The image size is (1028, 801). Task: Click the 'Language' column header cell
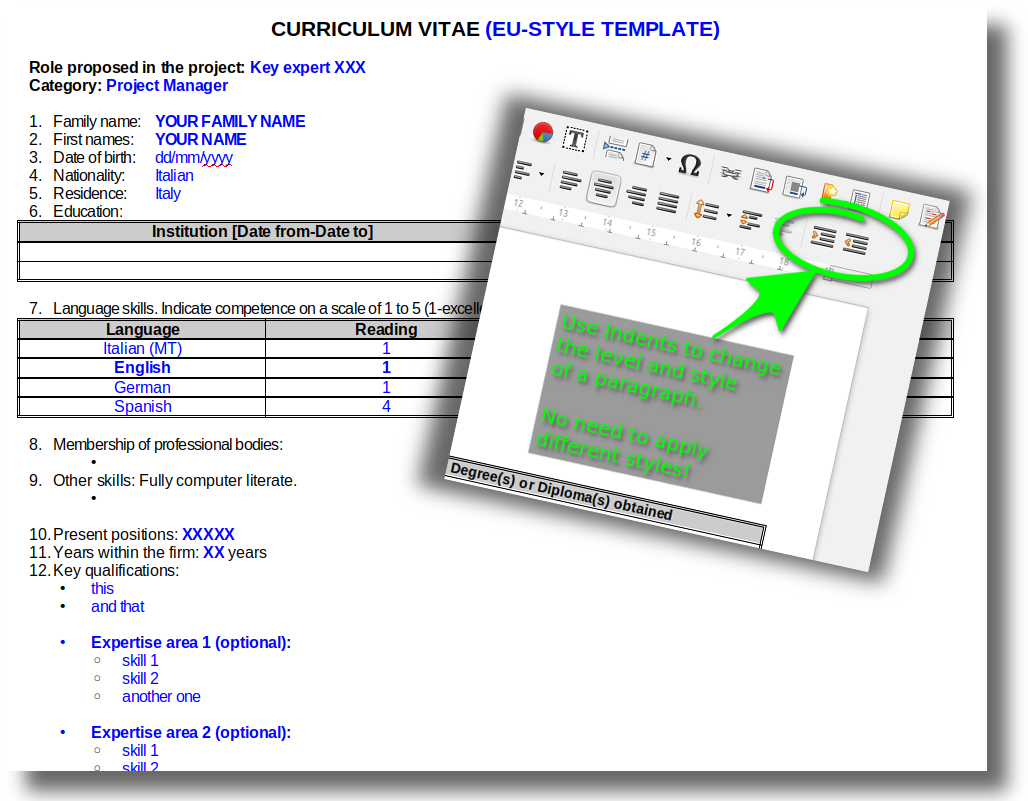(x=142, y=330)
